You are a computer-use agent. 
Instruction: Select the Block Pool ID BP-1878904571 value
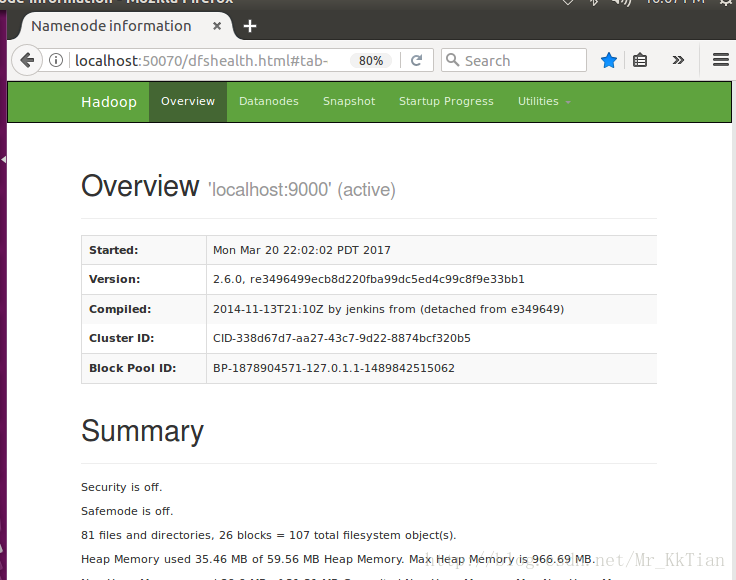point(334,368)
